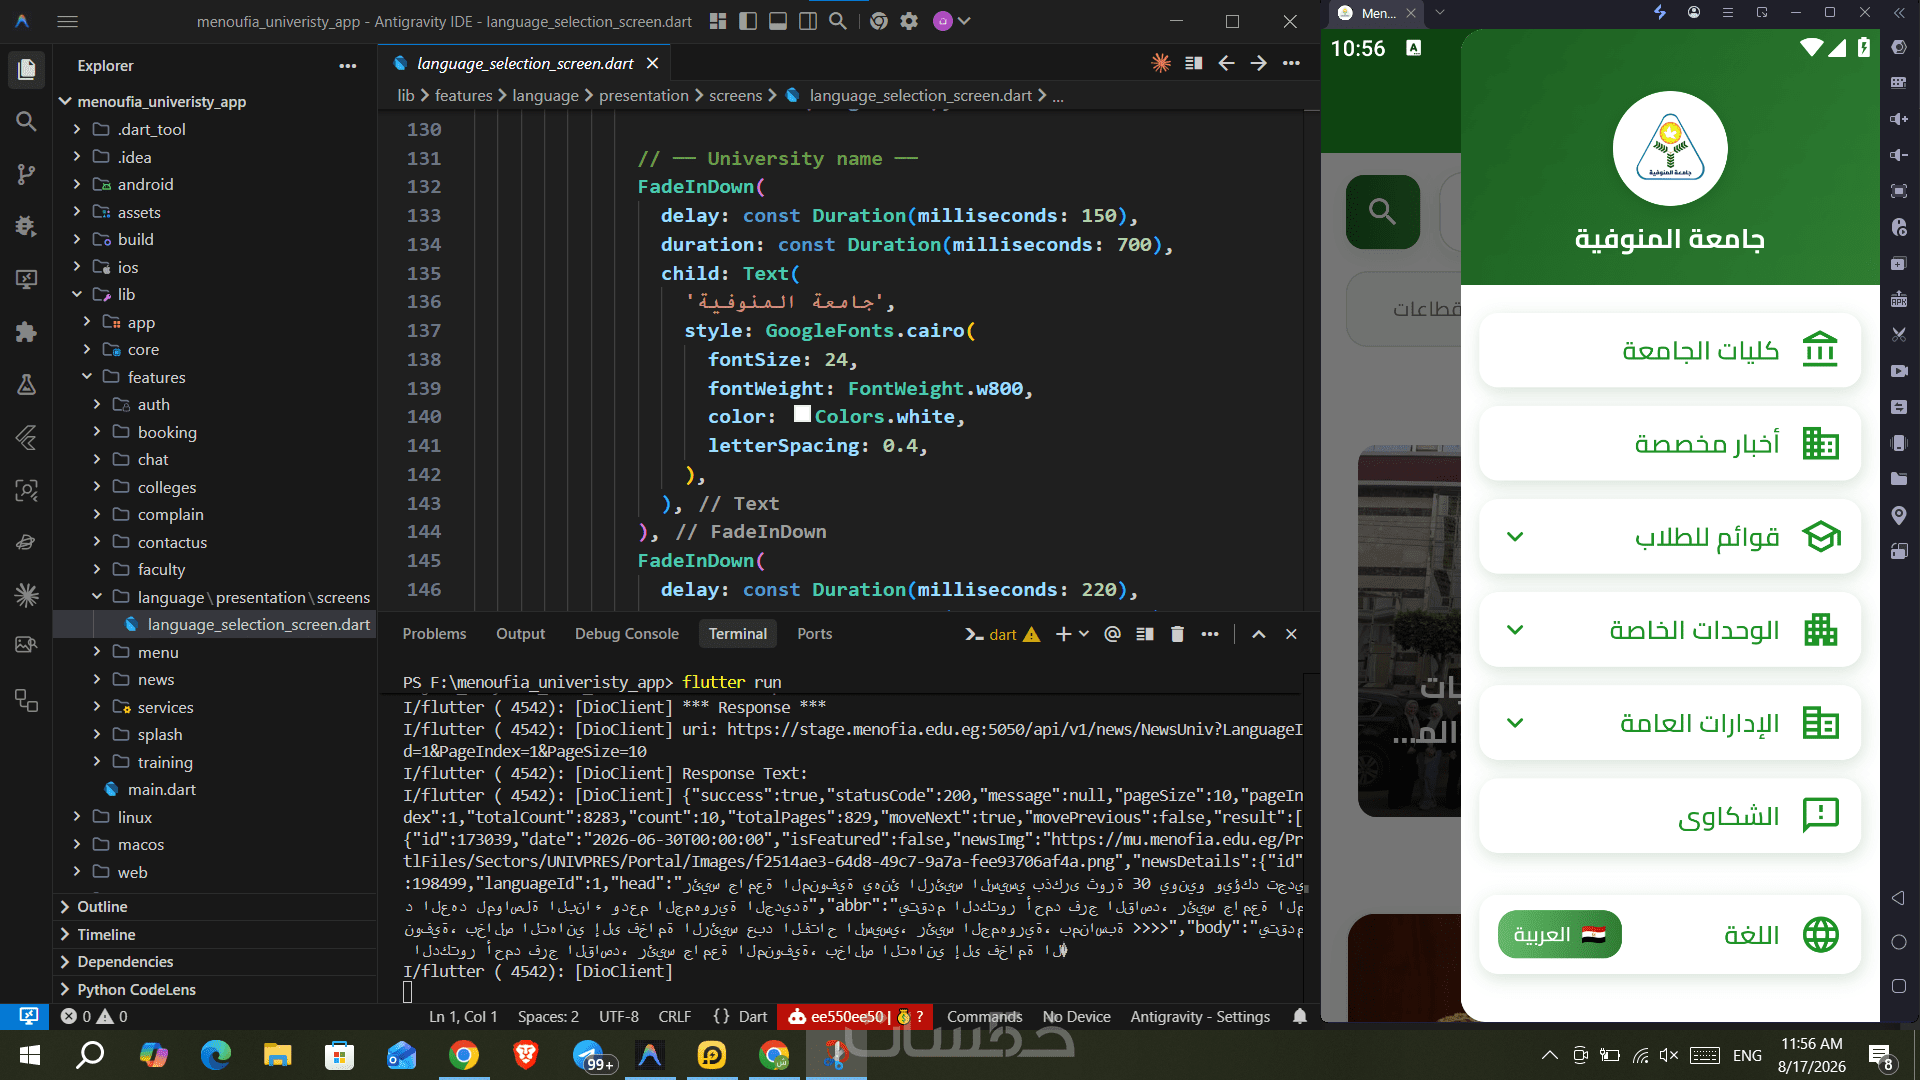Close the language_selection_screen.dart tab

[x=652, y=63]
